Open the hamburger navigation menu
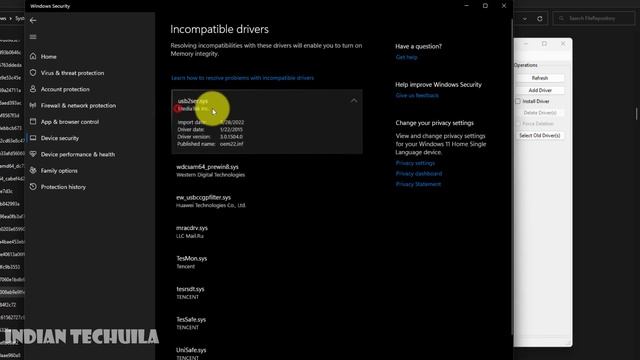The image size is (640, 360). pos(33,37)
